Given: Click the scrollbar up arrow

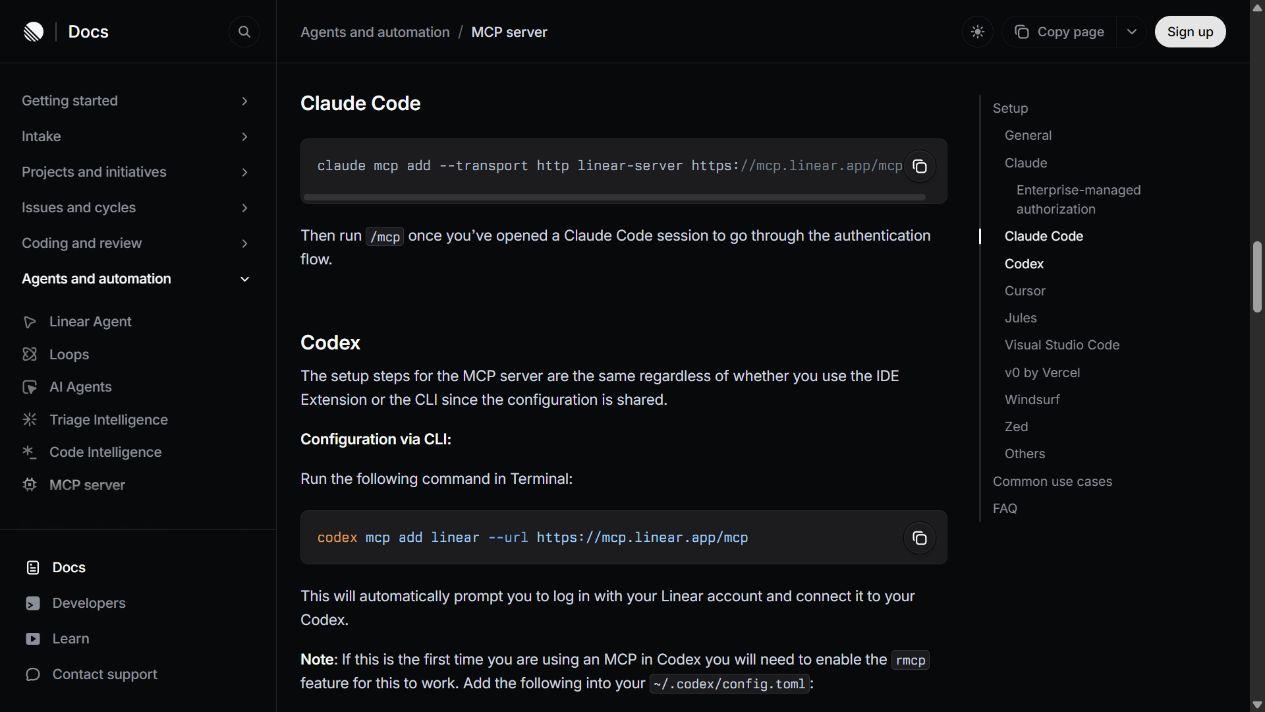Looking at the screenshot, I should (1257, 7).
